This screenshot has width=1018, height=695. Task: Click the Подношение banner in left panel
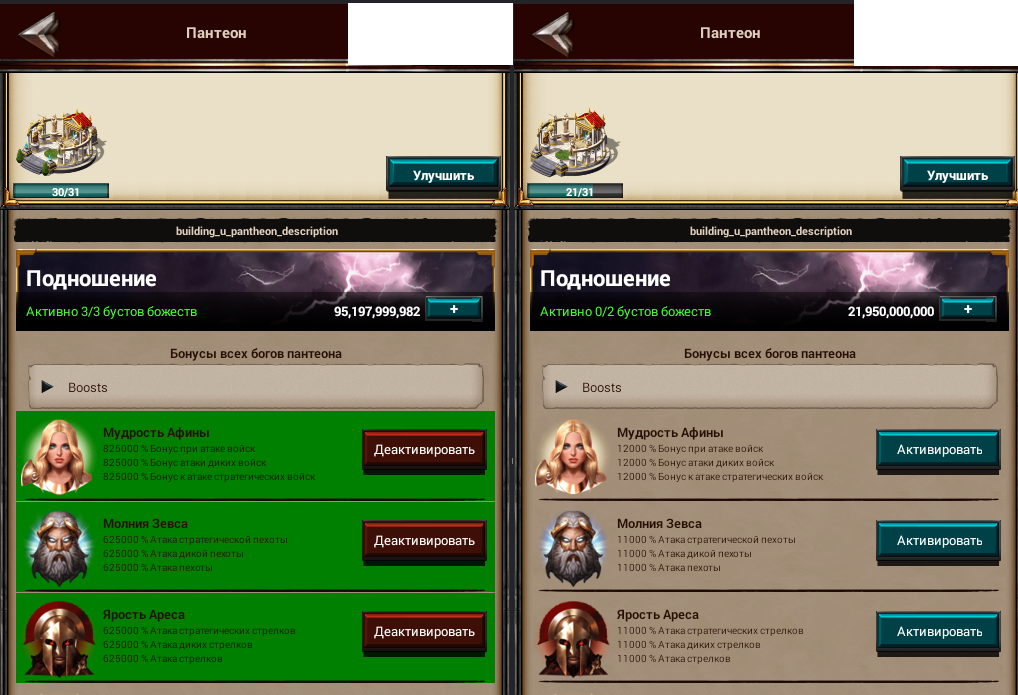[x=255, y=291]
